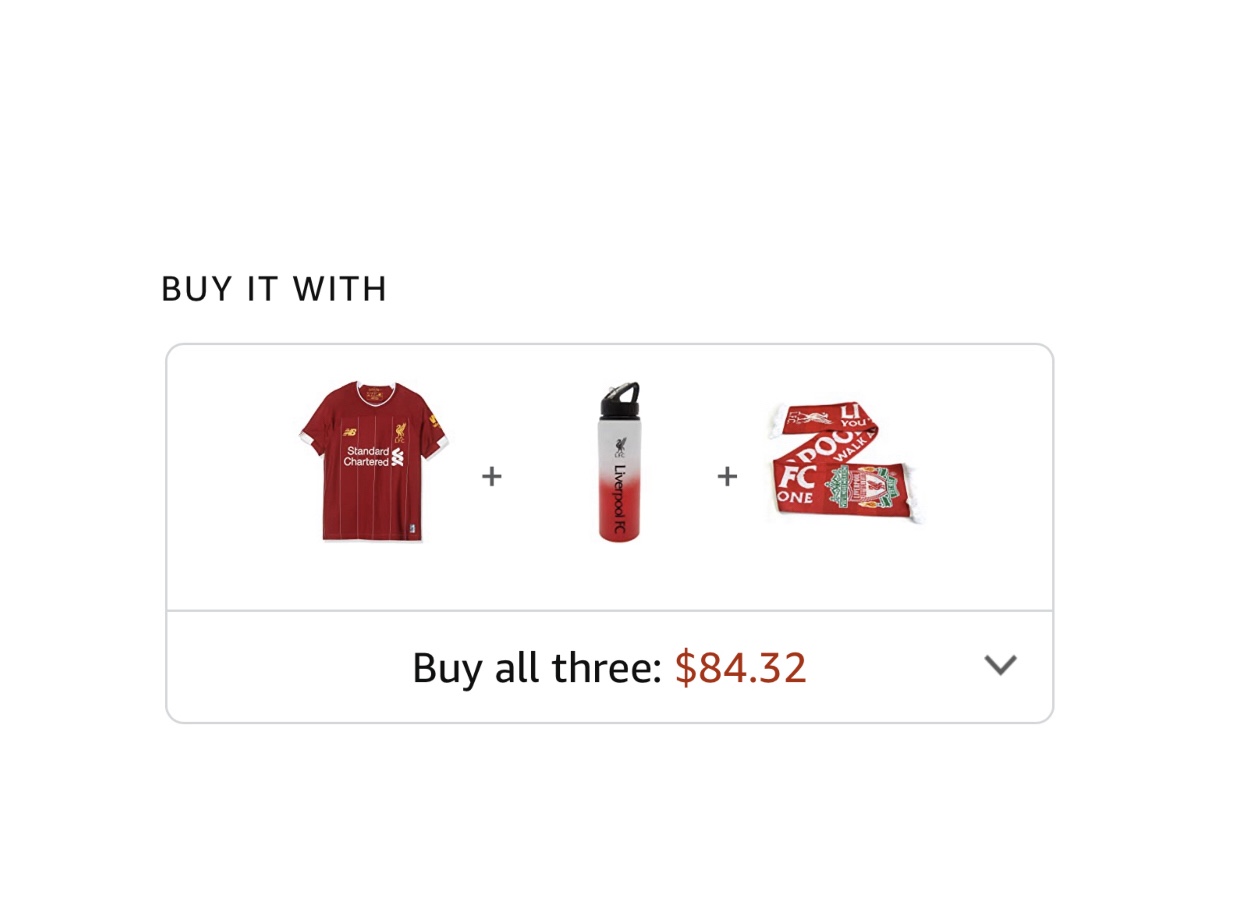This screenshot has width=1242, height=907.
Task: Open the Liverpool FC water bottle thumbnail
Action: pyautogui.click(x=619, y=463)
